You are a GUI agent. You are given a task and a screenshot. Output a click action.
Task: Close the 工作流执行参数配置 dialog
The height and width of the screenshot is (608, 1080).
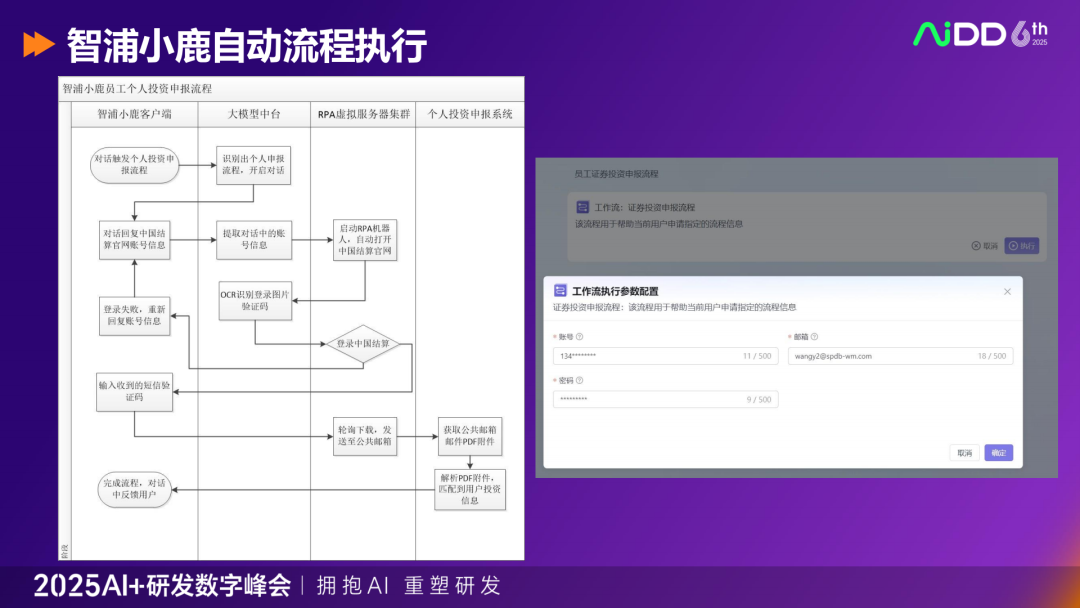pos(1007,290)
